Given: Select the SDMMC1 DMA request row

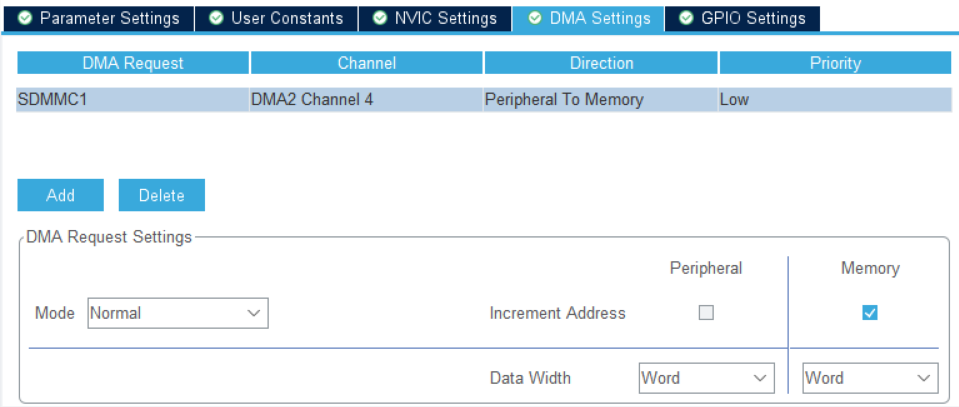Looking at the screenshot, I should (484, 99).
